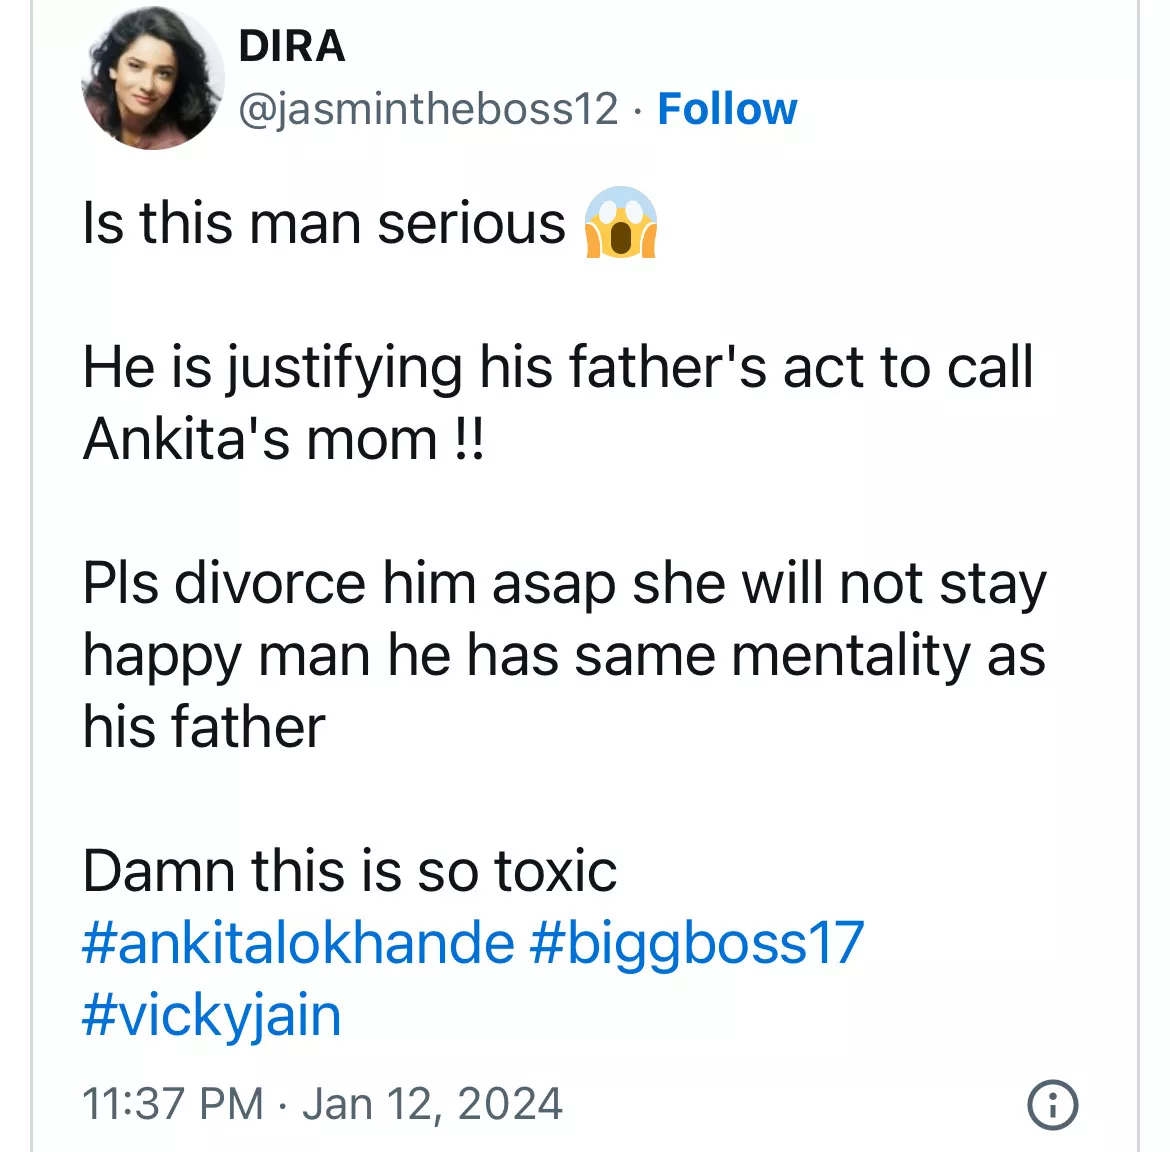Viewport: 1170px width, 1152px height.
Task: Click the Follow link
Action: pyautogui.click(x=727, y=108)
